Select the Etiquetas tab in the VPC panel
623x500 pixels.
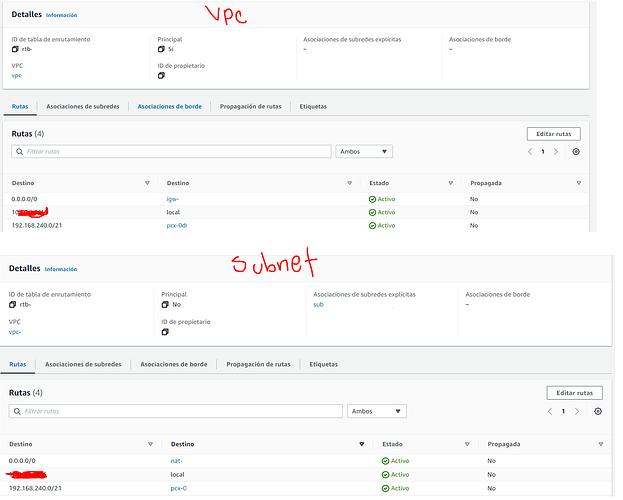(311, 106)
